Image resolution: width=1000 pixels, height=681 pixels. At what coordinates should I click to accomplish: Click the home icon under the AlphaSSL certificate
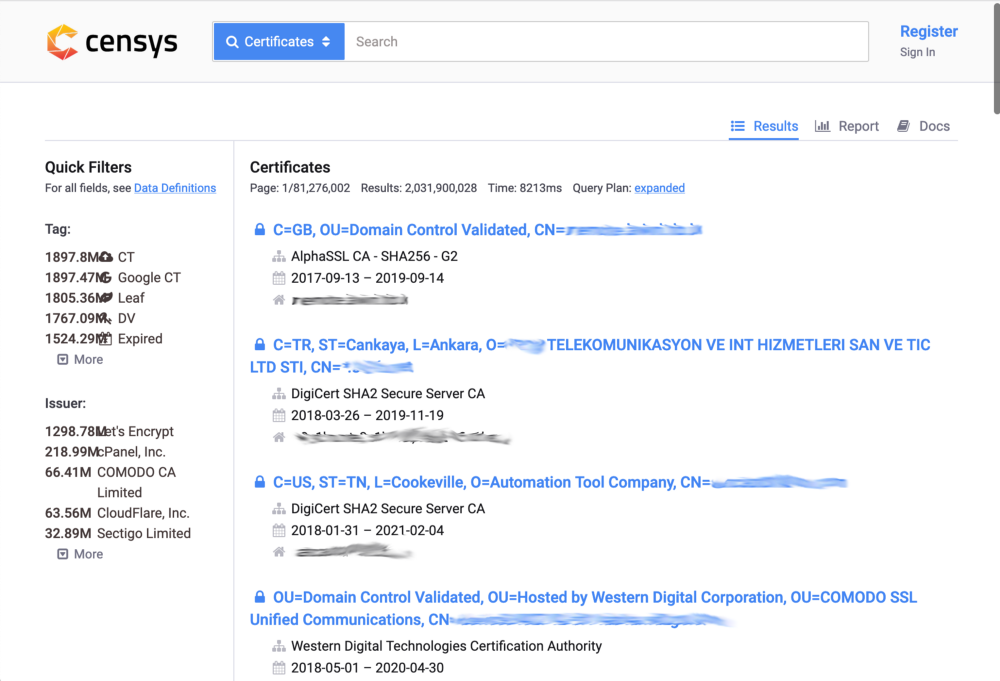pos(279,300)
